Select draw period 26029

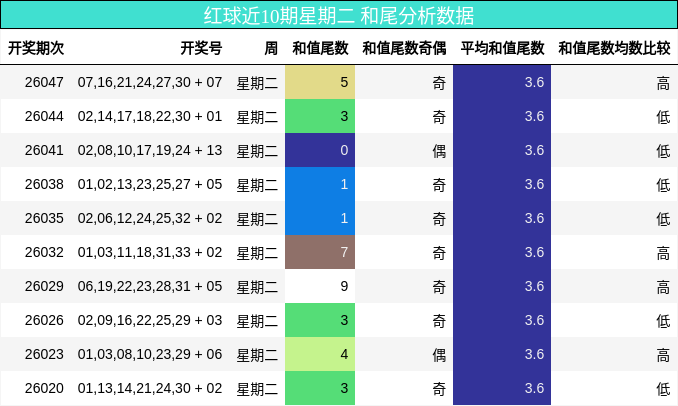click(x=44, y=286)
